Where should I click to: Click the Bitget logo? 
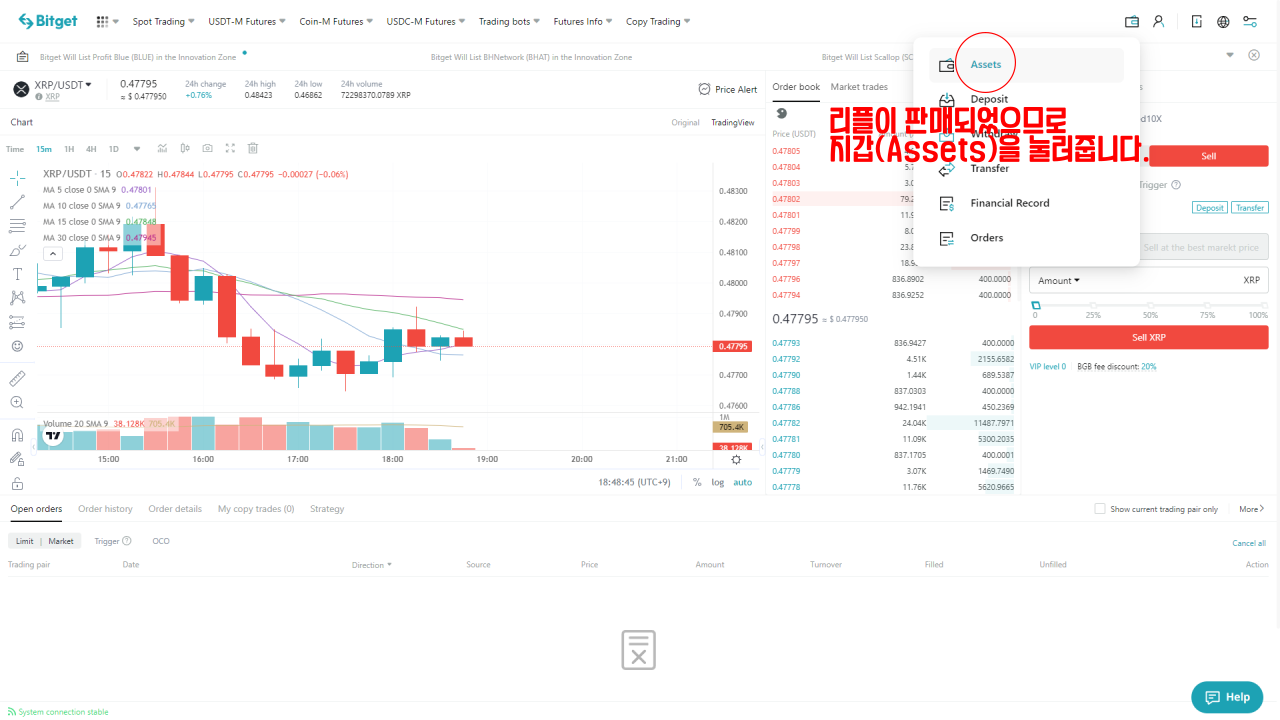pos(47,21)
